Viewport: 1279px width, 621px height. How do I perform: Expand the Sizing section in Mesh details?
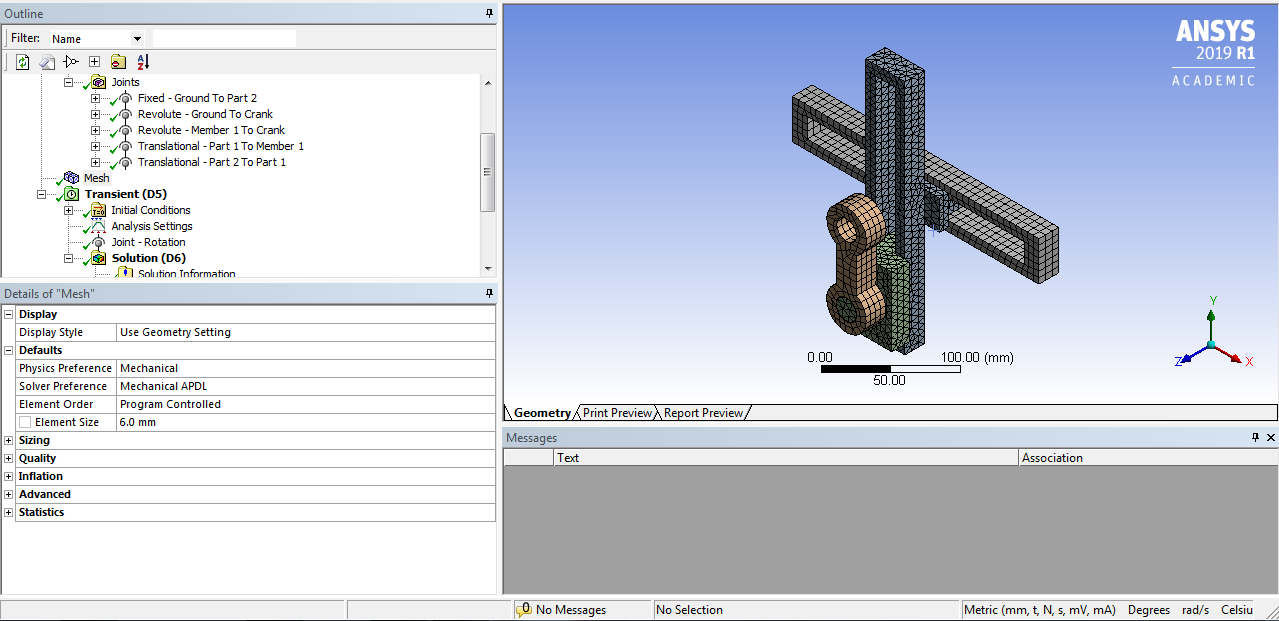[x=8, y=439]
